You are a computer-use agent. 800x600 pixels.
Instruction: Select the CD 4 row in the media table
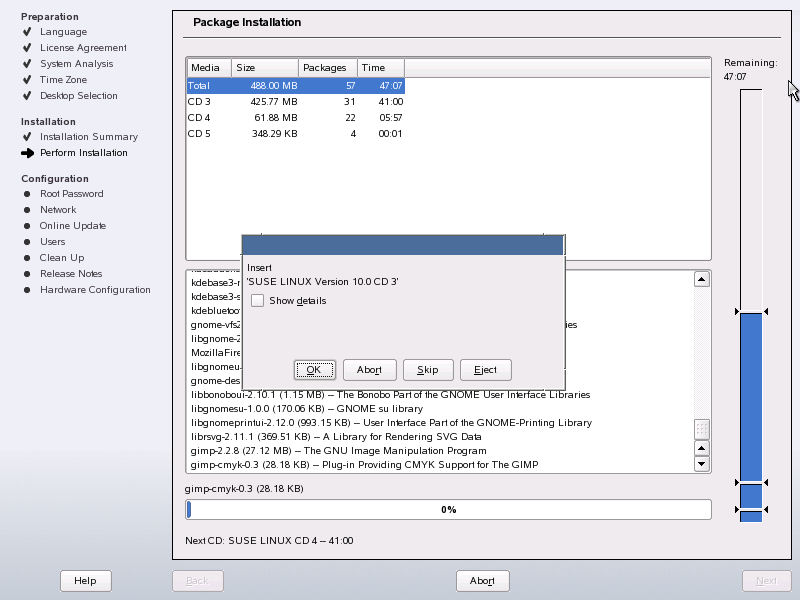coord(296,118)
